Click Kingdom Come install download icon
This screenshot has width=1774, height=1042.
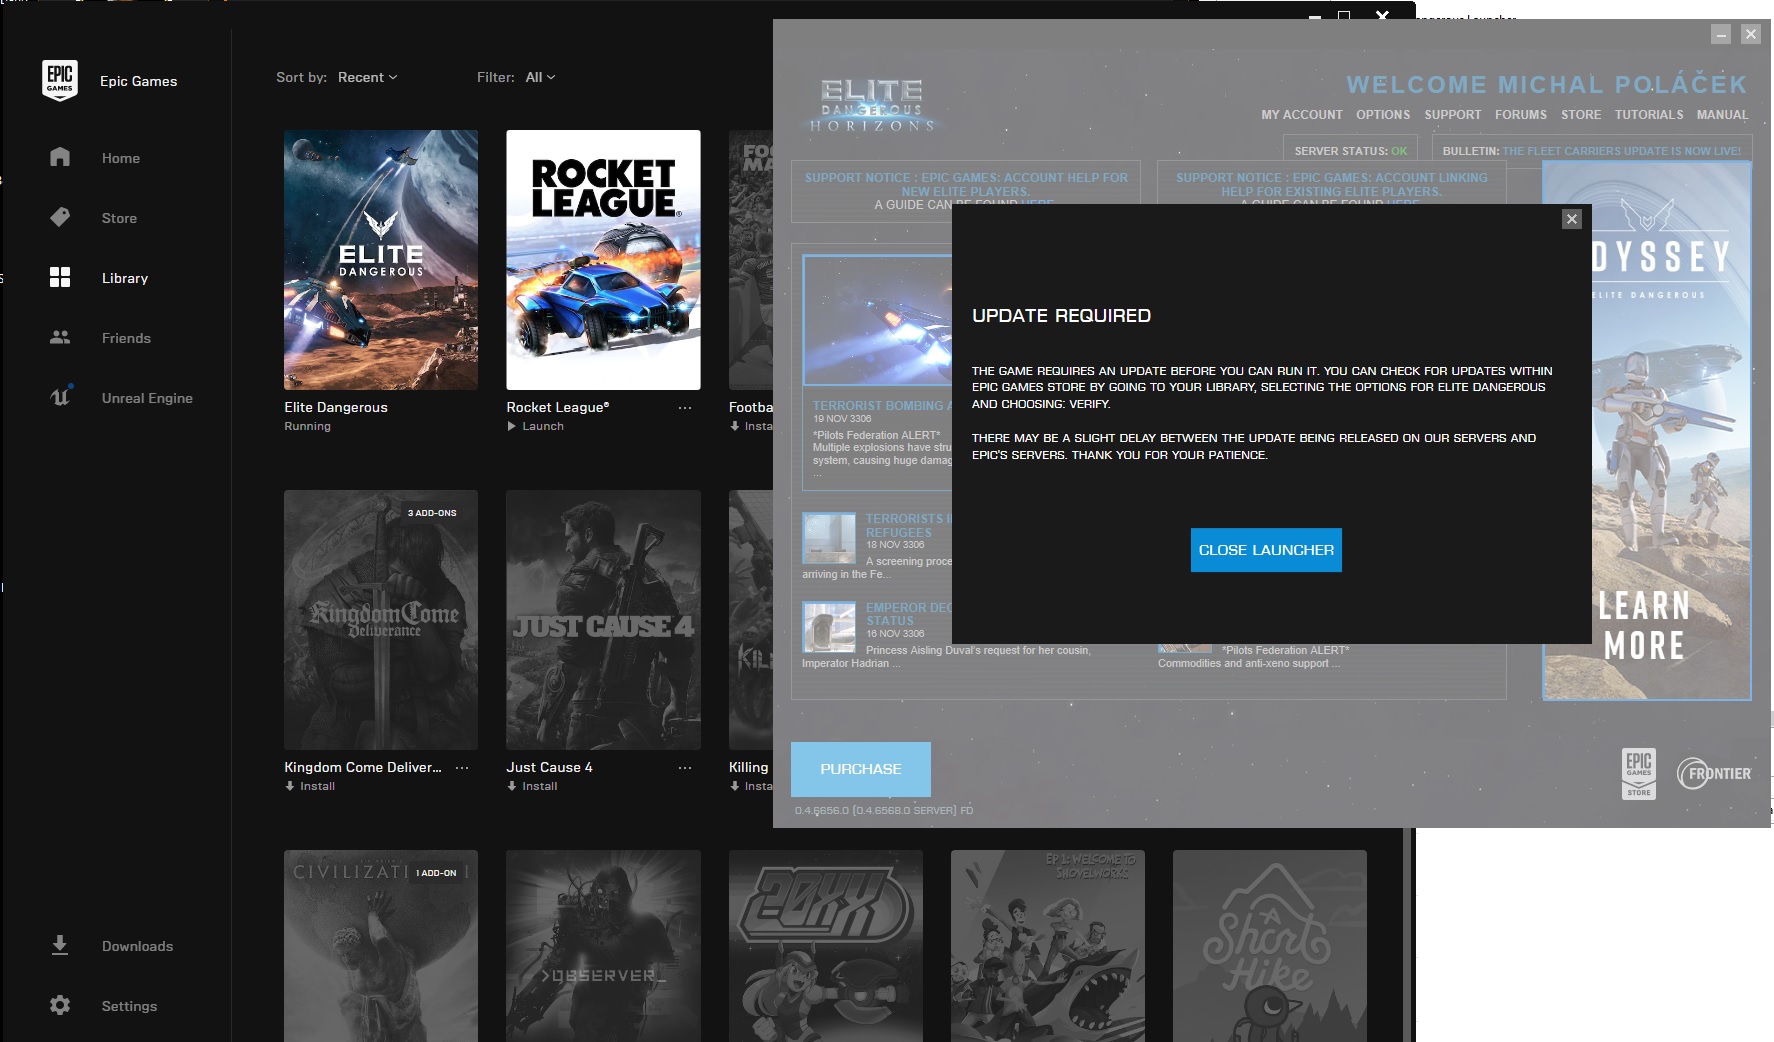[290, 786]
